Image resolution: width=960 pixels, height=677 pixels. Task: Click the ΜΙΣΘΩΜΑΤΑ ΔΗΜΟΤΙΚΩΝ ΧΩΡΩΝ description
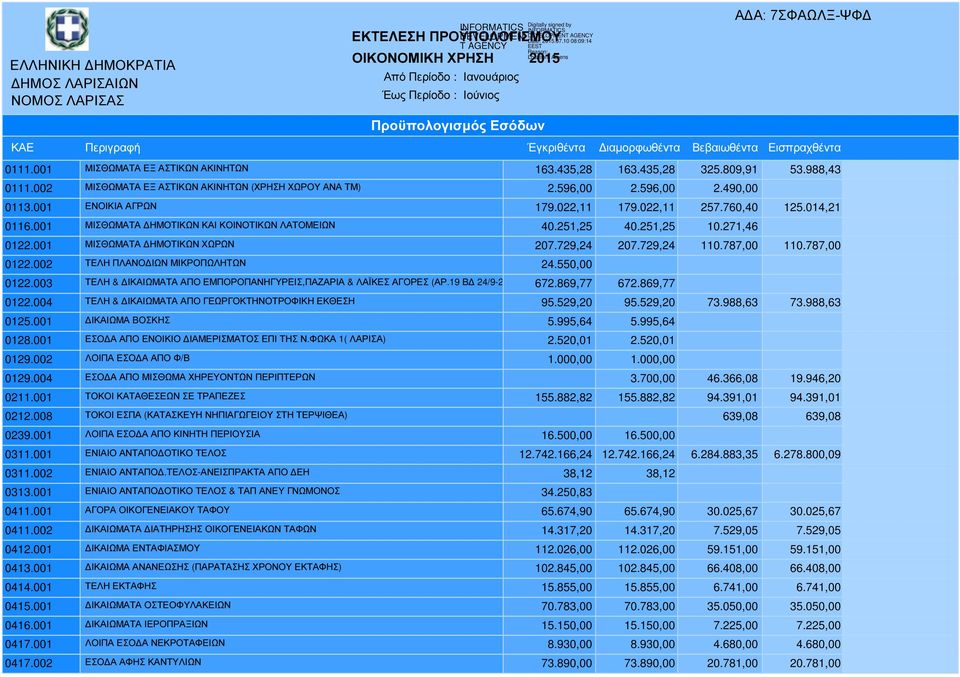(x=159, y=244)
